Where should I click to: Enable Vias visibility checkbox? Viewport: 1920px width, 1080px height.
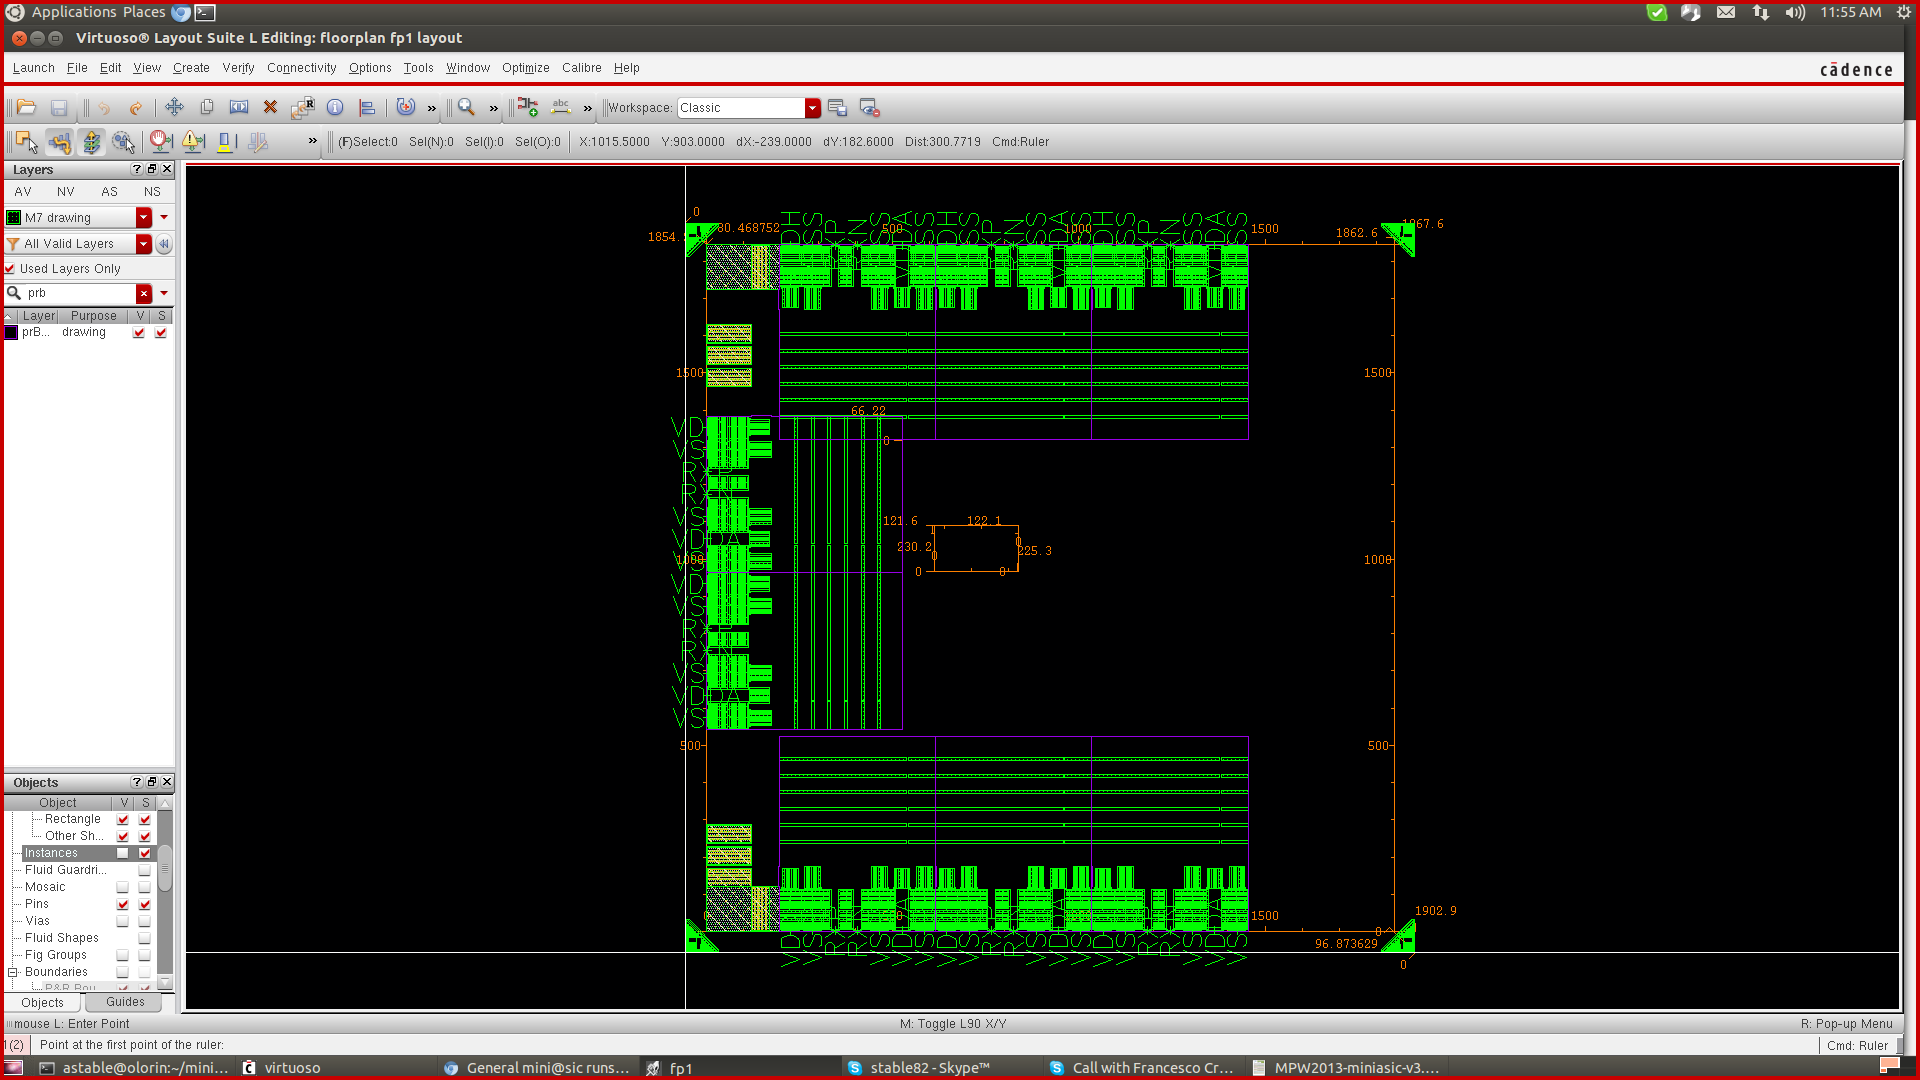pyautogui.click(x=123, y=921)
